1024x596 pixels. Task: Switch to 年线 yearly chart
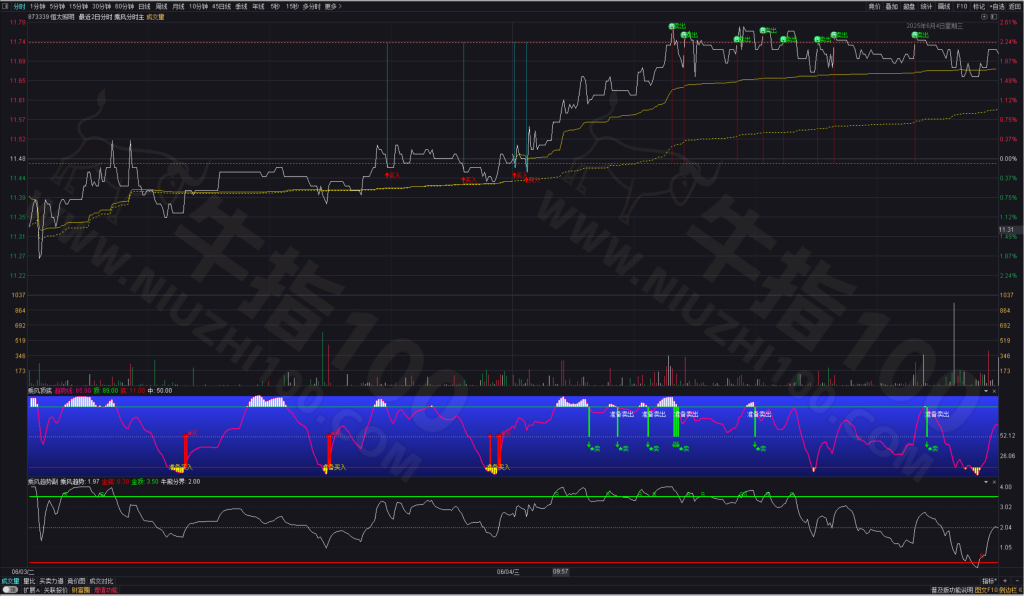(259, 7)
